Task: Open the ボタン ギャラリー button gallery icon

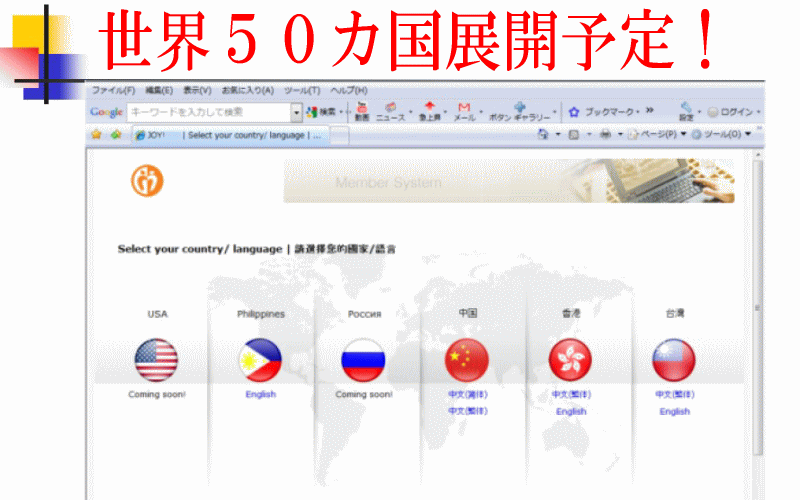Action: [x=519, y=111]
